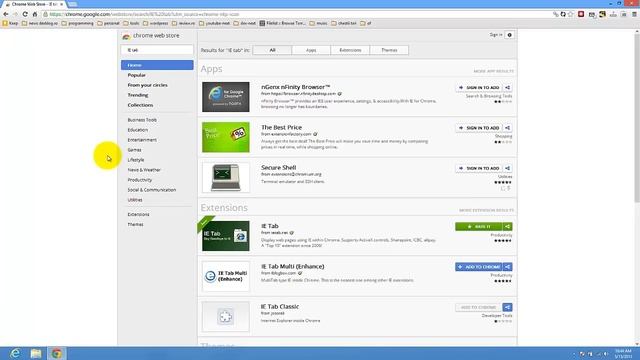Image resolution: width=640 pixels, height=360 pixels.
Task: Open Themes link in sidebar
Action: (135, 224)
